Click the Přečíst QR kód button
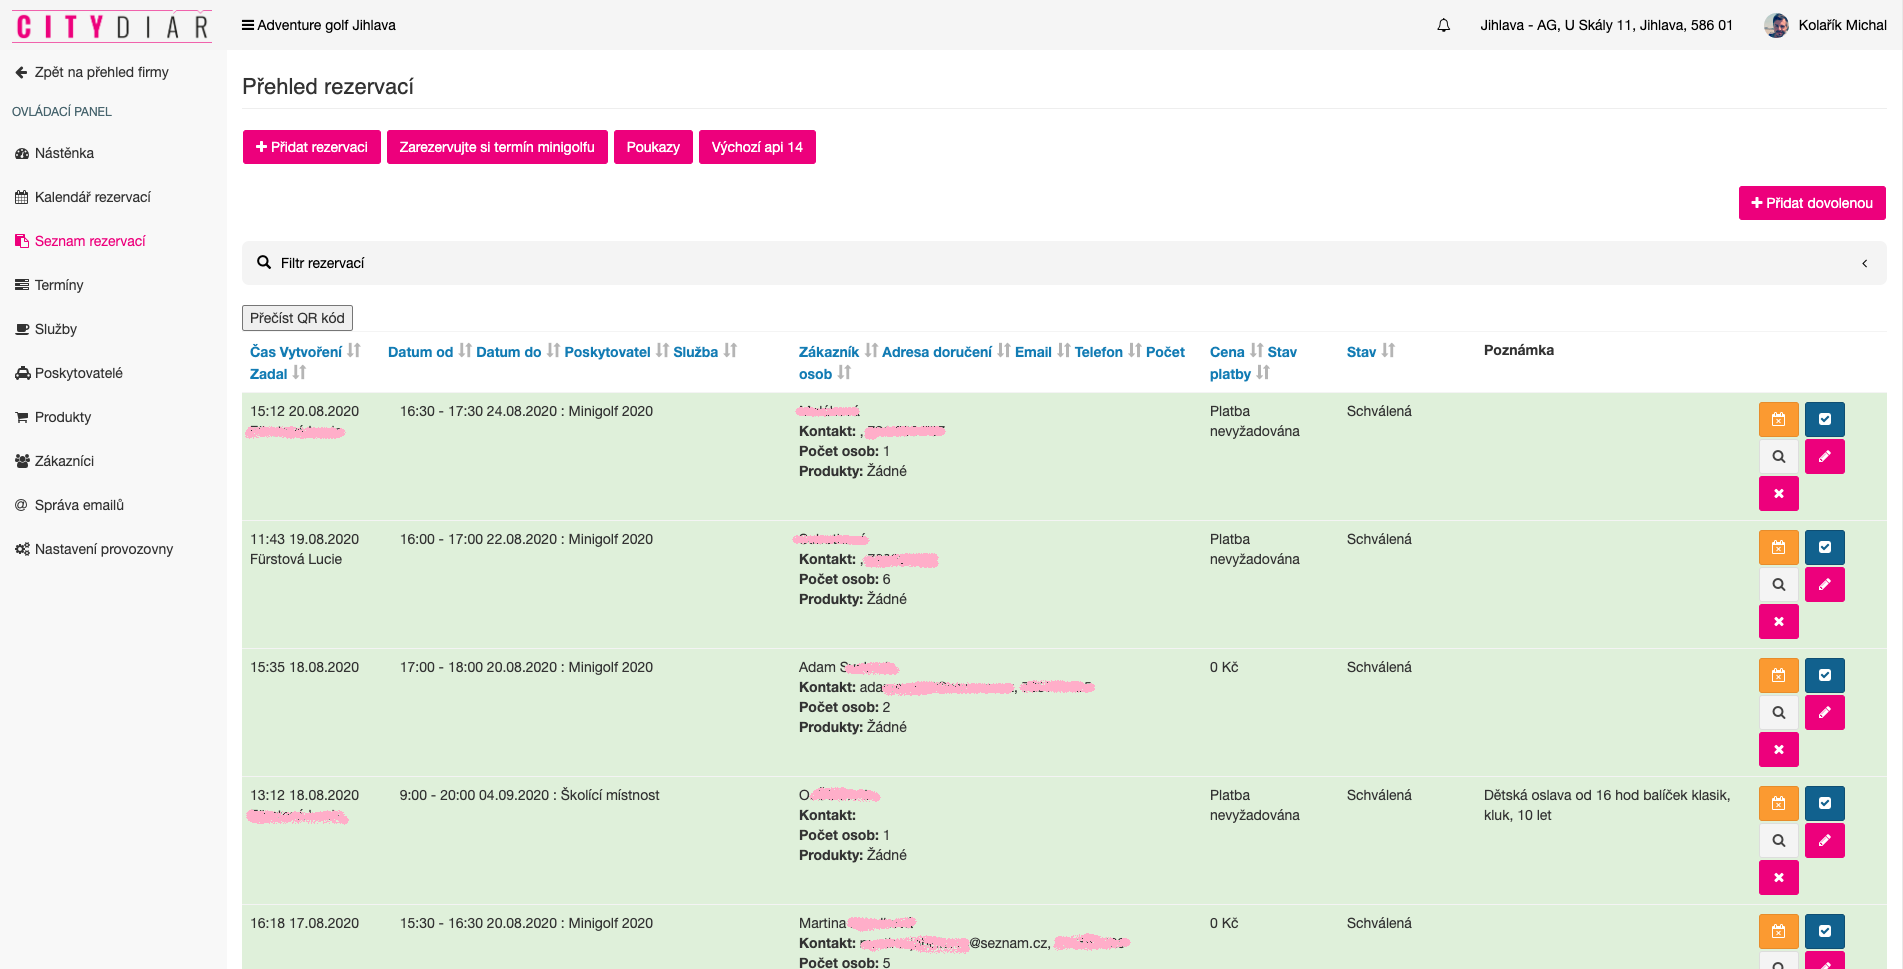Image resolution: width=1903 pixels, height=969 pixels. point(297,318)
